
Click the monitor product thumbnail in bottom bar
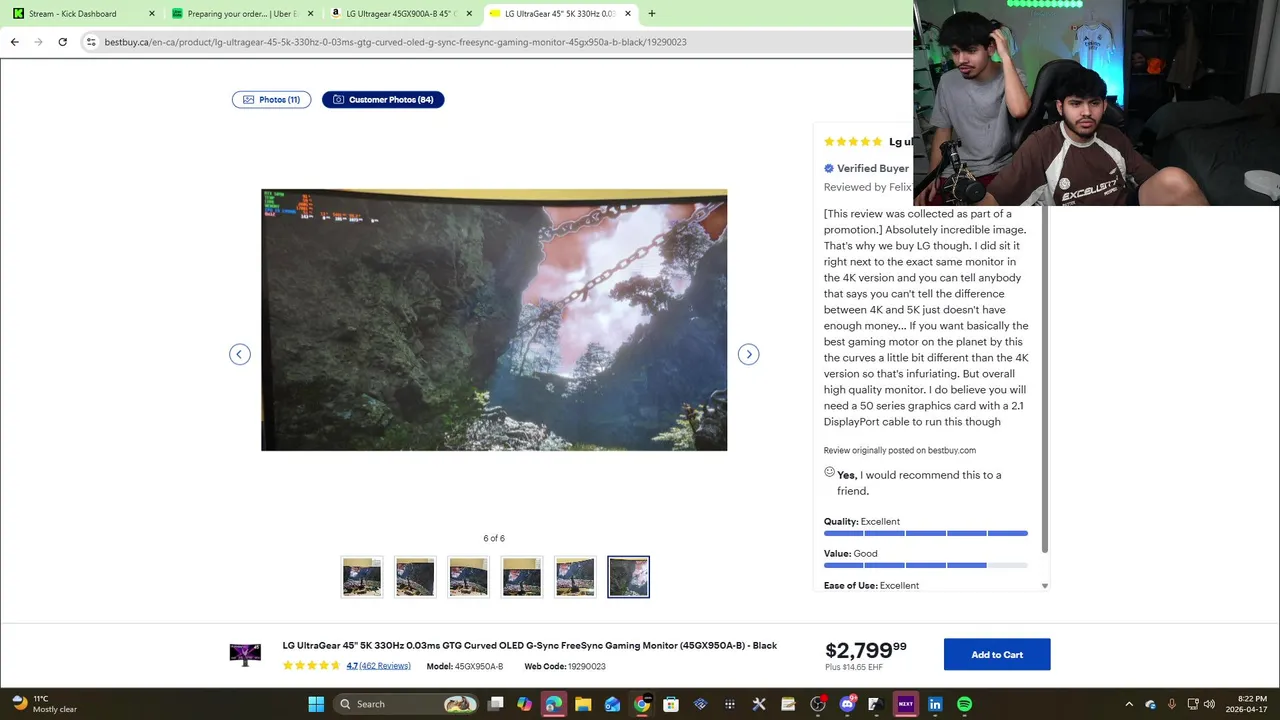pyautogui.click(x=245, y=655)
